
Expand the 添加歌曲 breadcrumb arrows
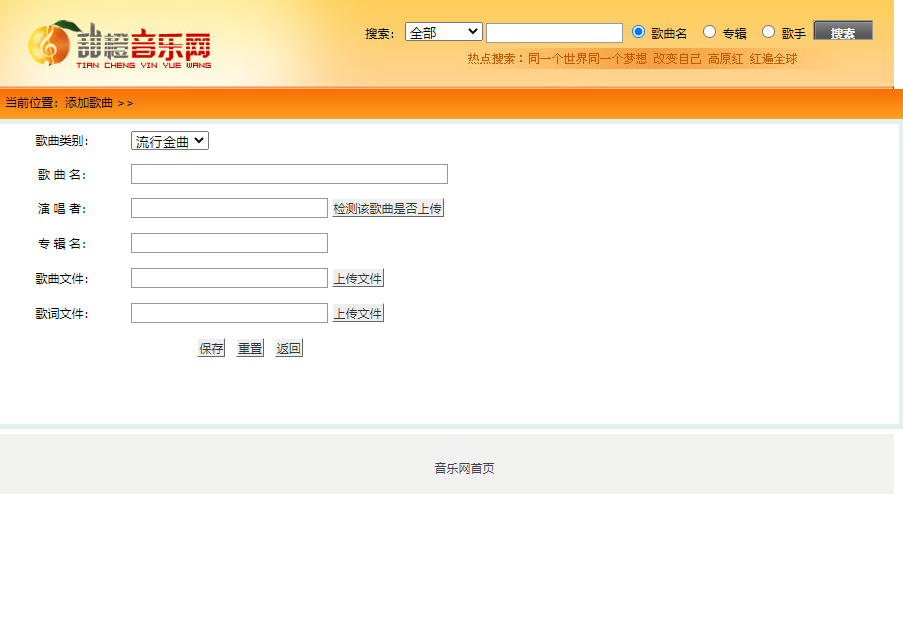[124, 102]
